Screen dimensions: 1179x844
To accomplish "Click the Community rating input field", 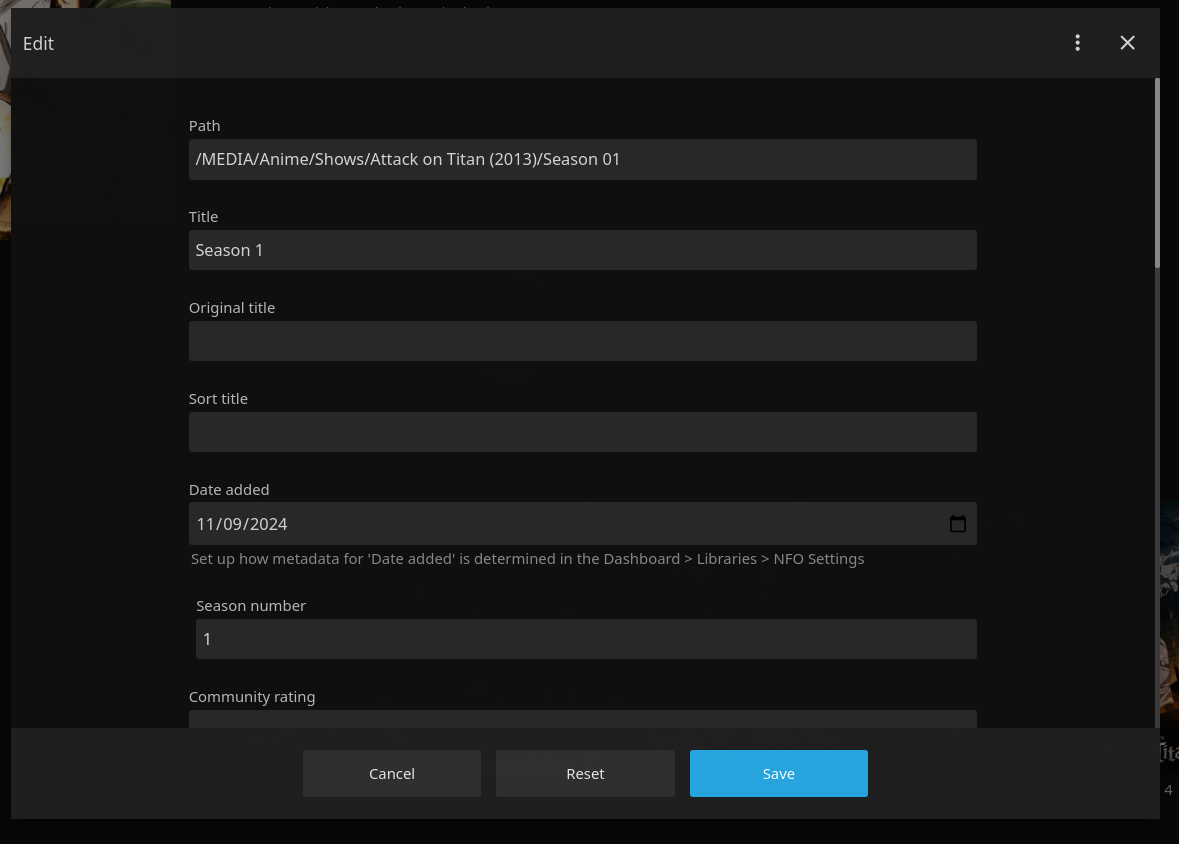I will [x=582, y=719].
